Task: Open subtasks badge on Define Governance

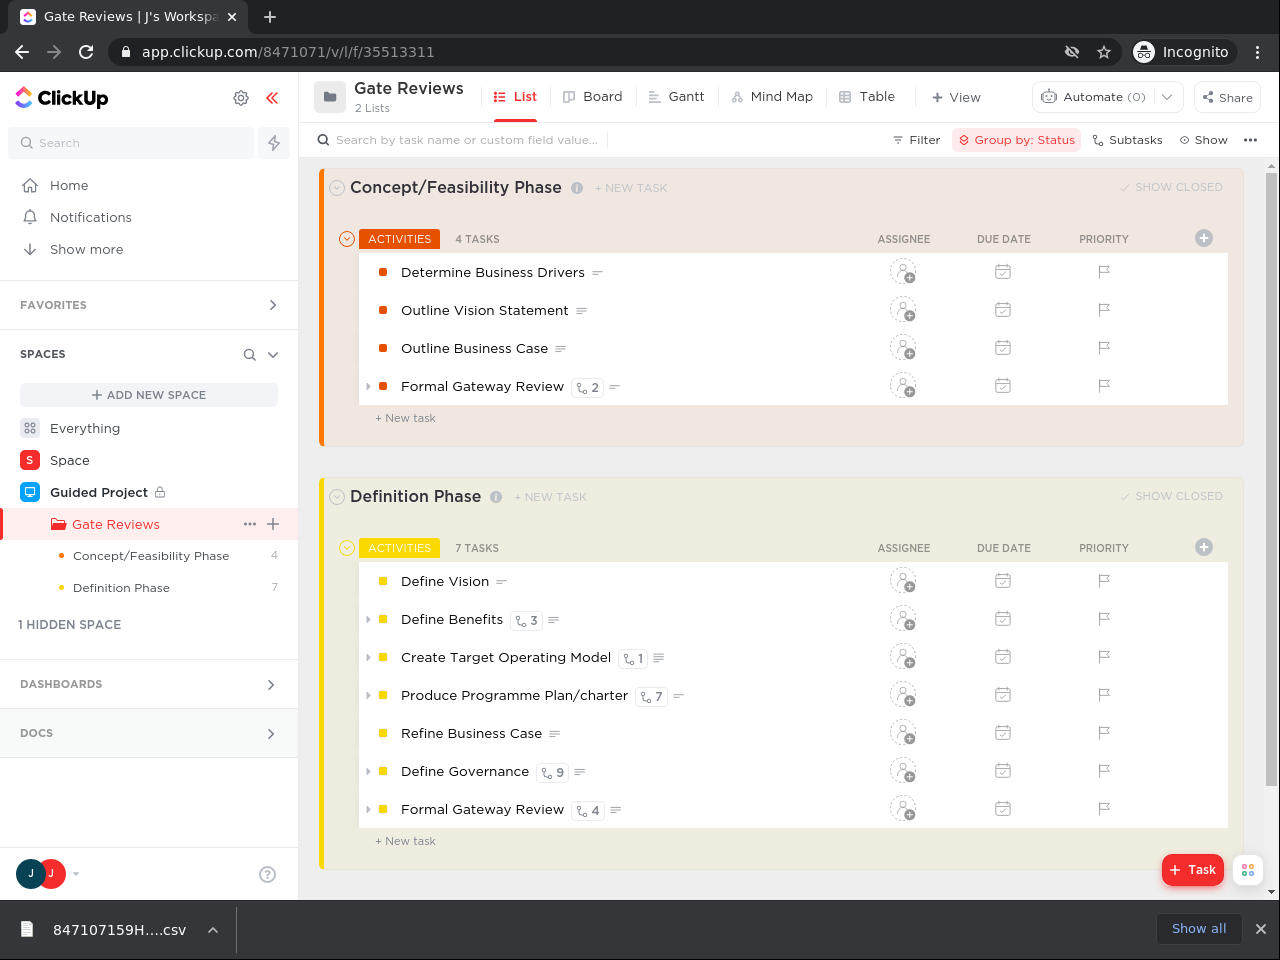Action: tap(552, 772)
